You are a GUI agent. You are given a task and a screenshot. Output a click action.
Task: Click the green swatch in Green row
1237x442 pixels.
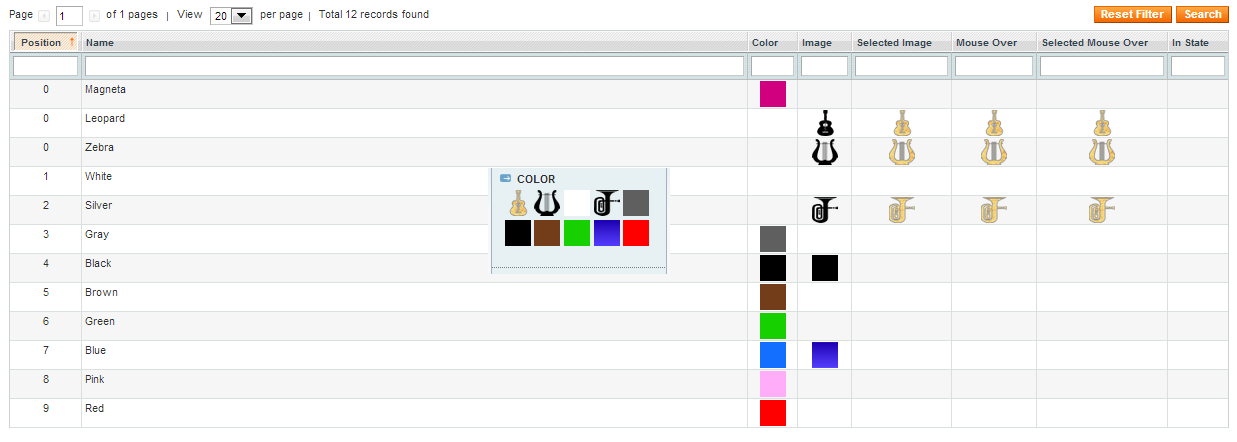point(773,326)
